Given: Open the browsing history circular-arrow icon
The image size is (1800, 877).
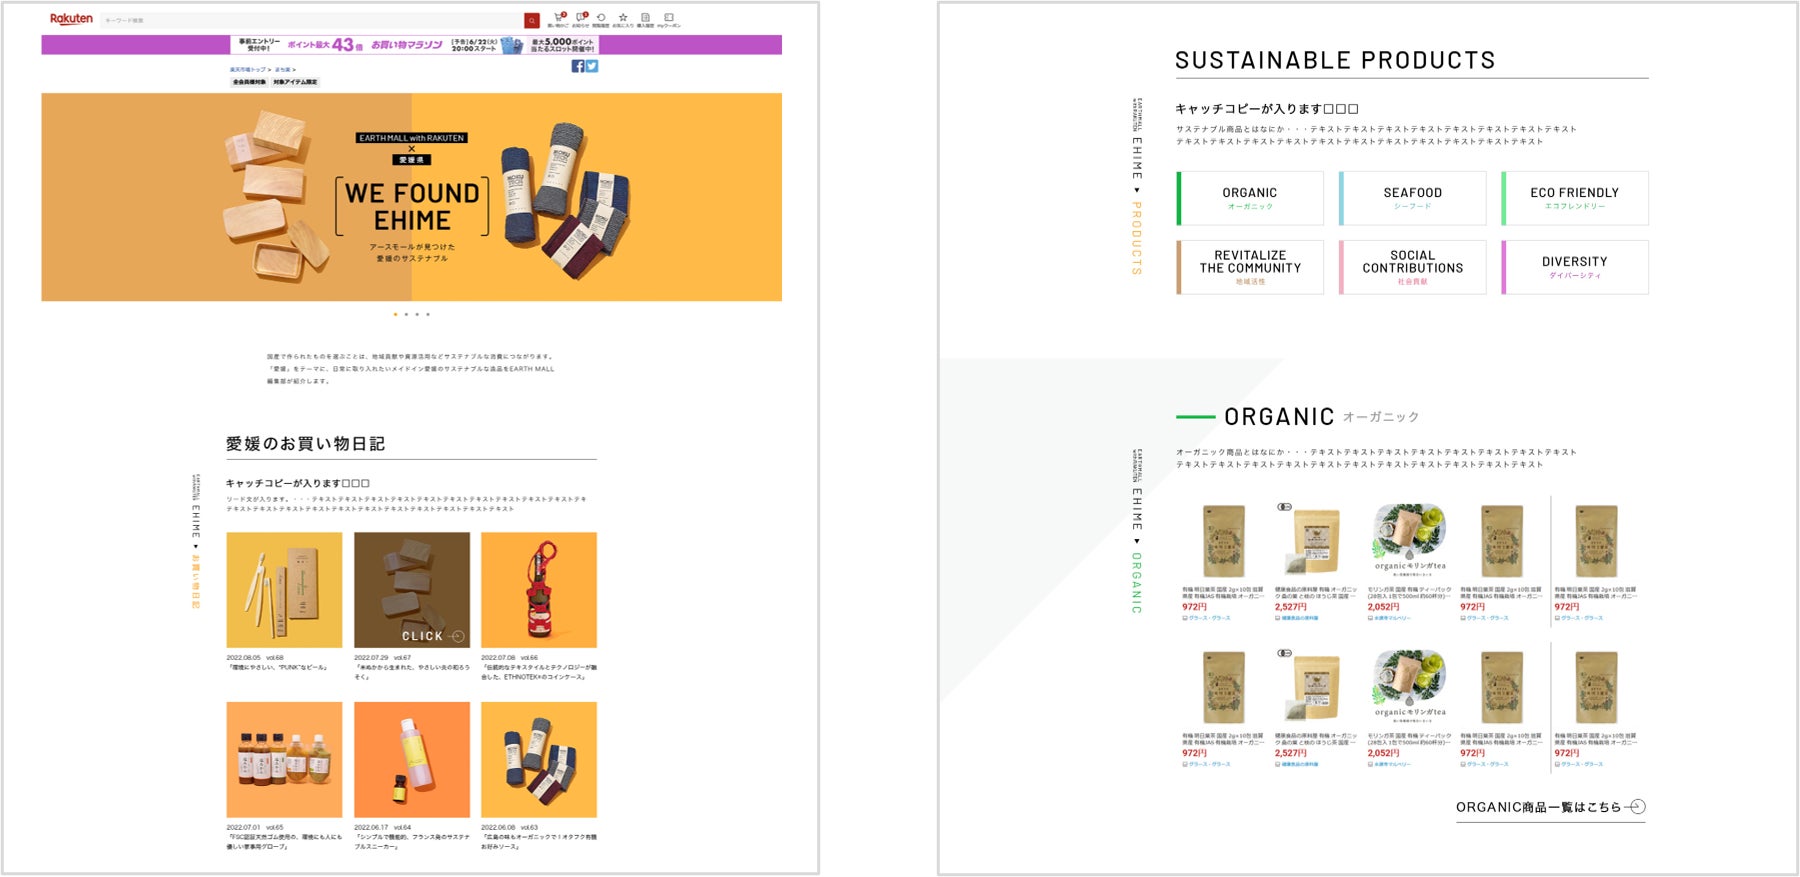Looking at the screenshot, I should tap(601, 18).
